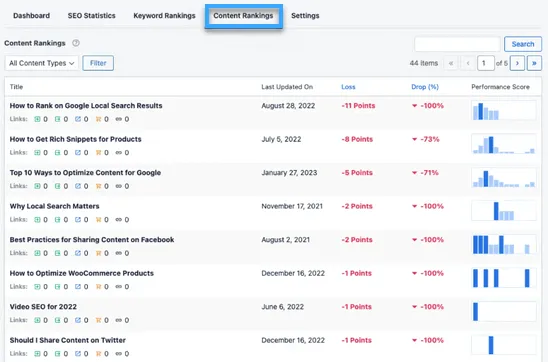
Task: Click orange affiliate icon in Optimize WooCommerce Products row
Action: coord(98,287)
